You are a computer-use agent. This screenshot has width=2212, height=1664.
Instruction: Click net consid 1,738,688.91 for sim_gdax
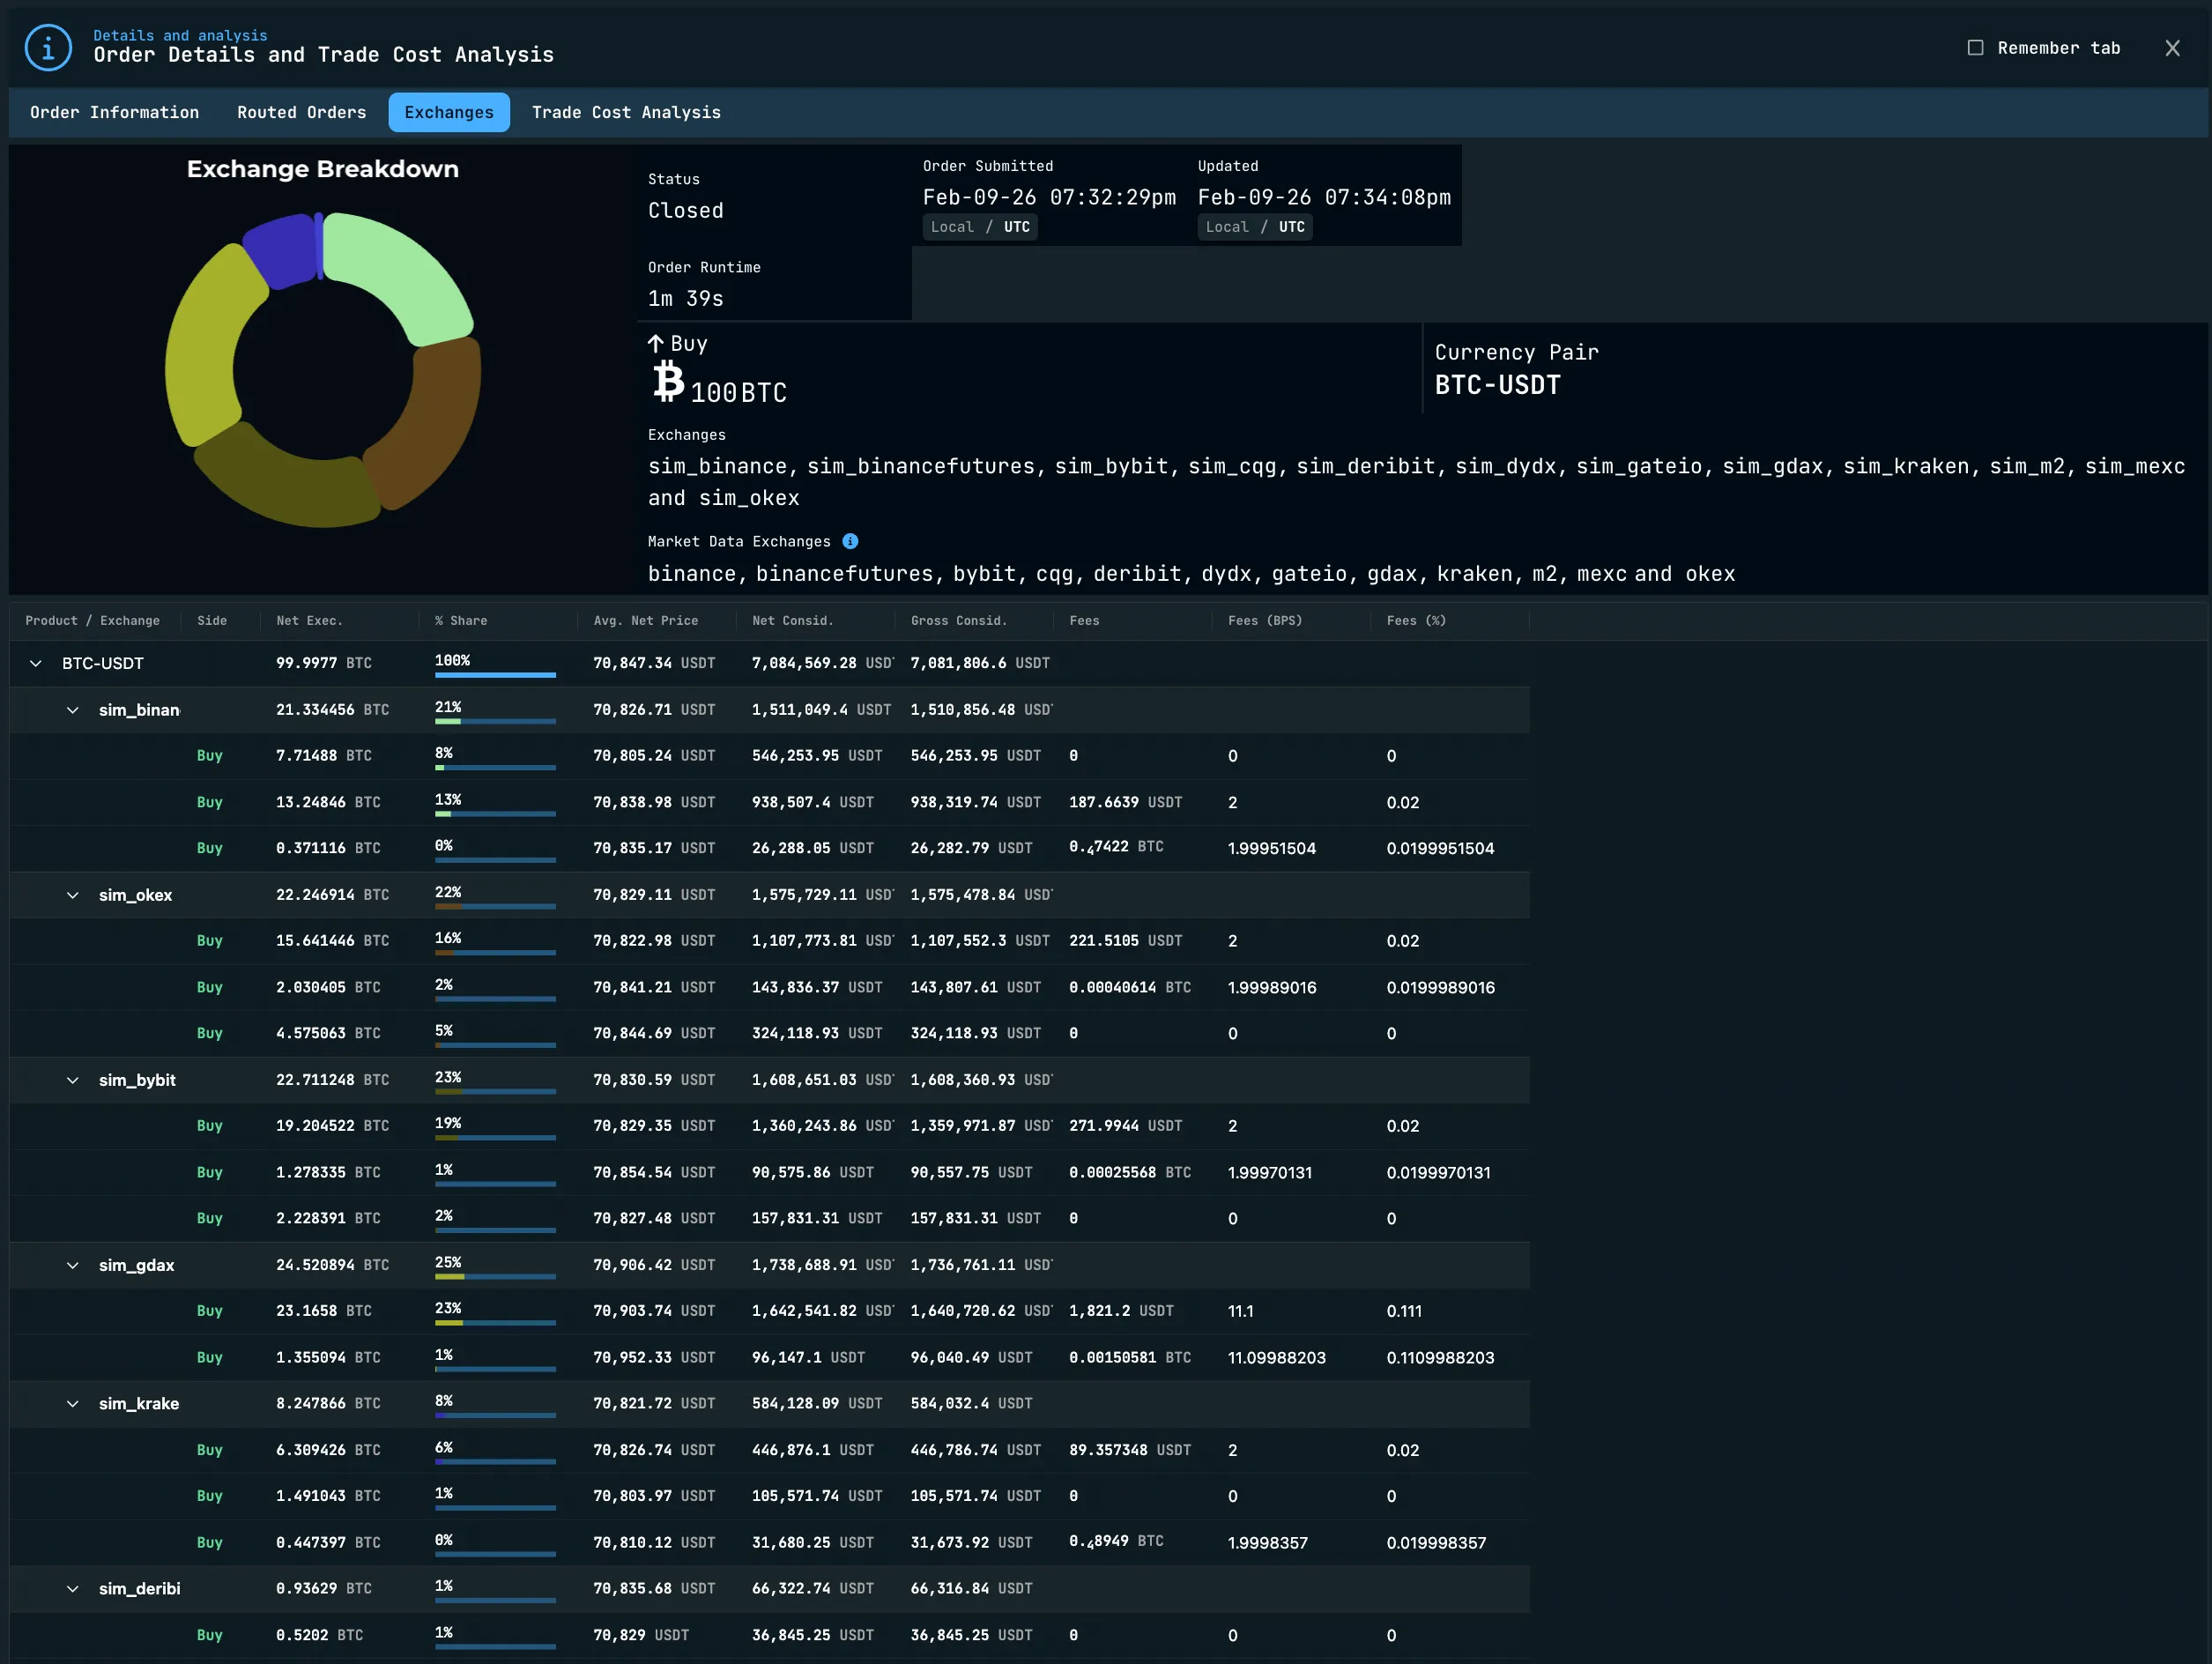click(x=821, y=1265)
